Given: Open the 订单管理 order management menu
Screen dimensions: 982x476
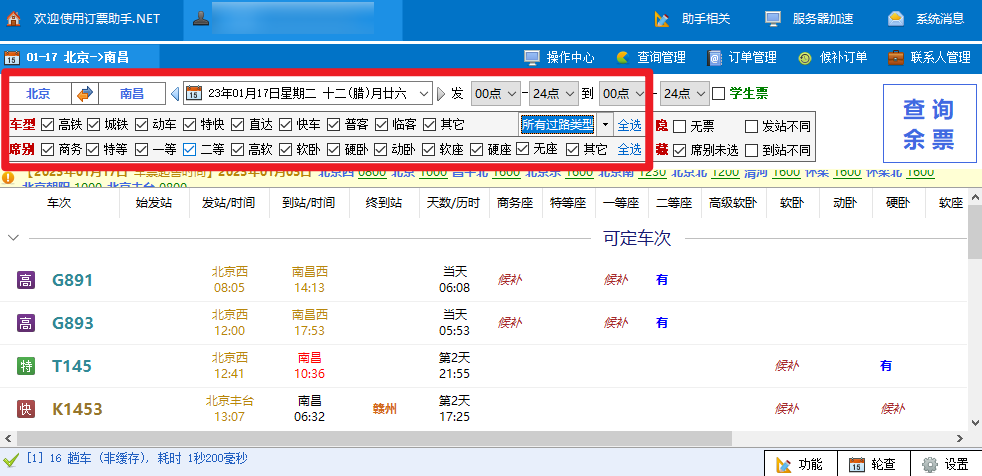Looking at the screenshot, I should coord(740,57).
